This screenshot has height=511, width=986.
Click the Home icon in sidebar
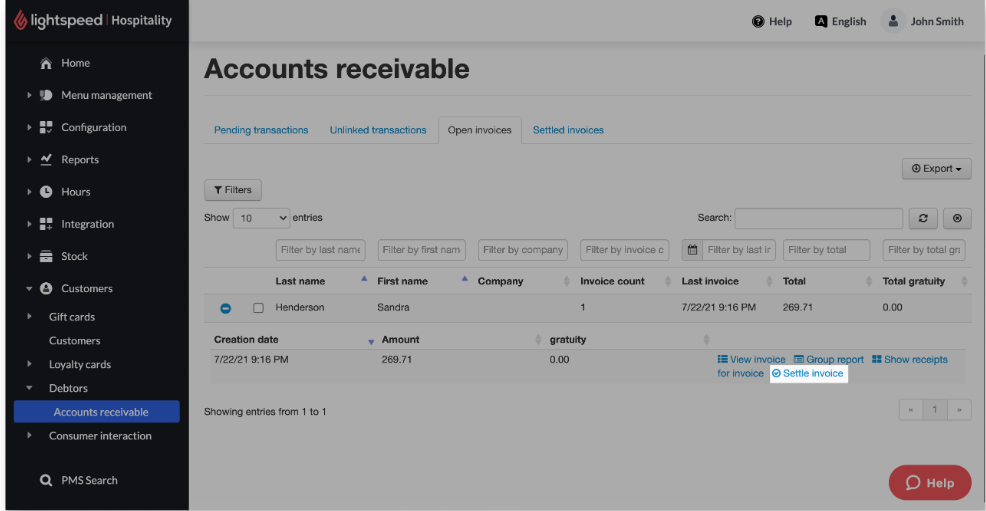pos(45,63)
